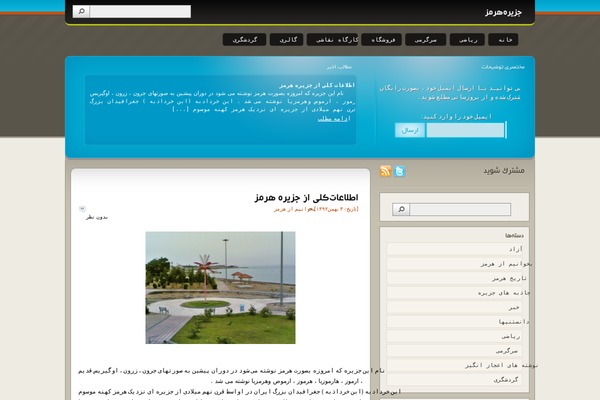Open the ریاضی menu item
The height and width of the screenshot is (400, 600).
pos(467,39)
